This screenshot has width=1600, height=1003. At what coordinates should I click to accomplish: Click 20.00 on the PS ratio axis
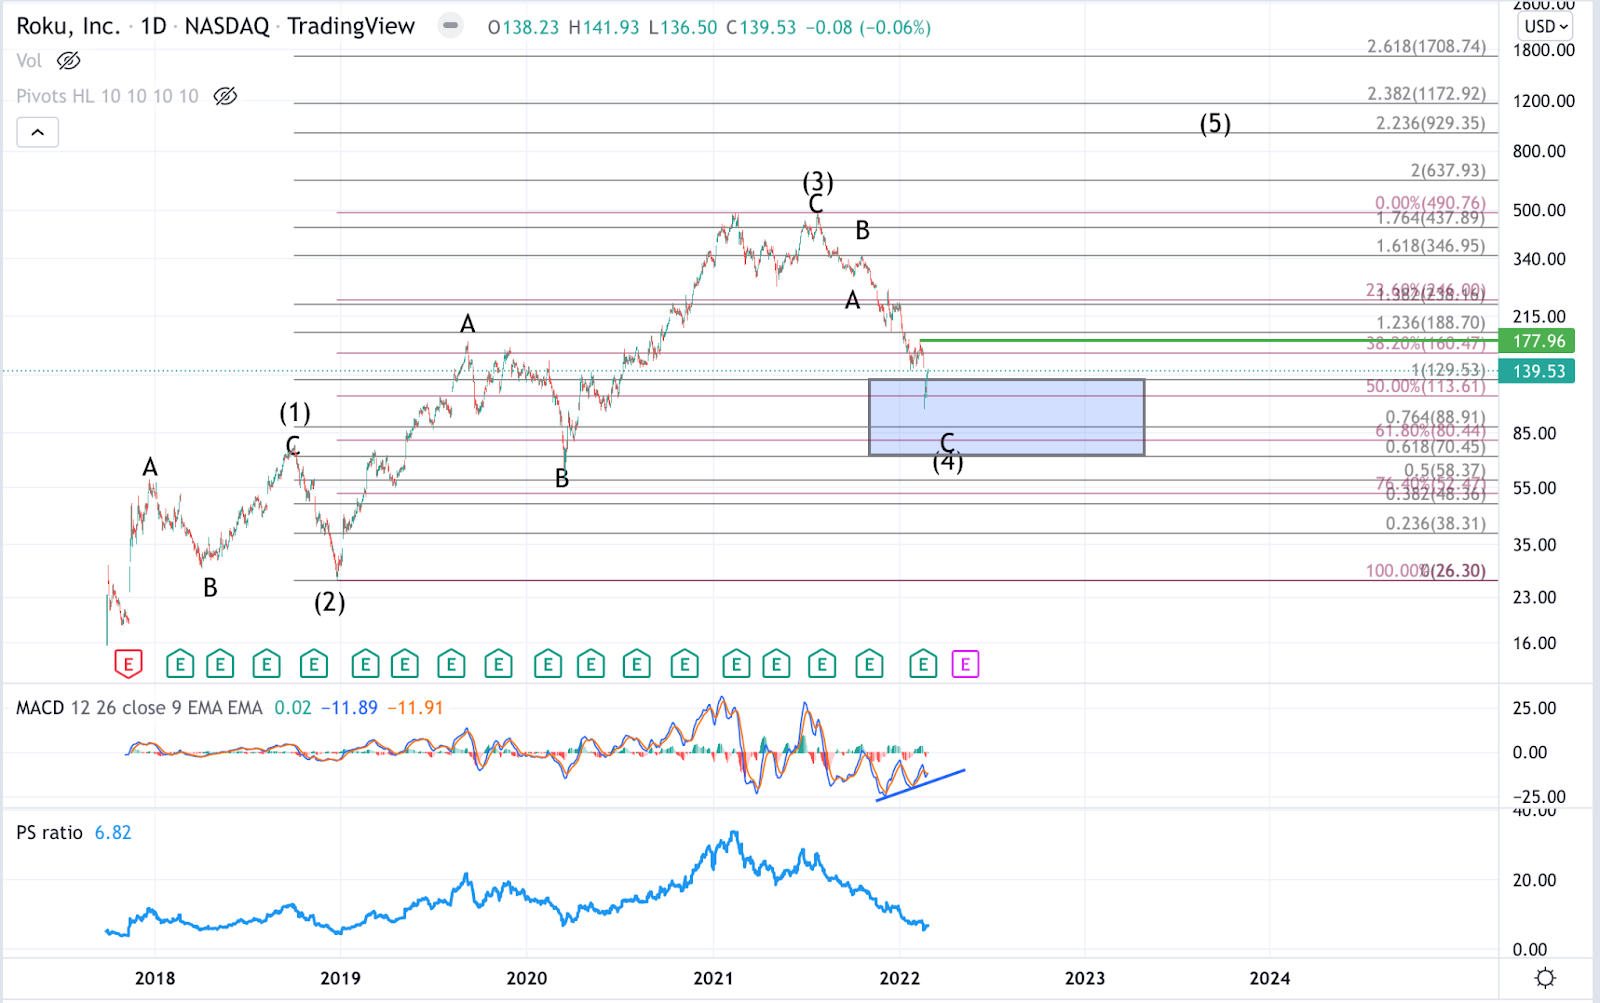pyautogui.click(x=1534, y=880)
